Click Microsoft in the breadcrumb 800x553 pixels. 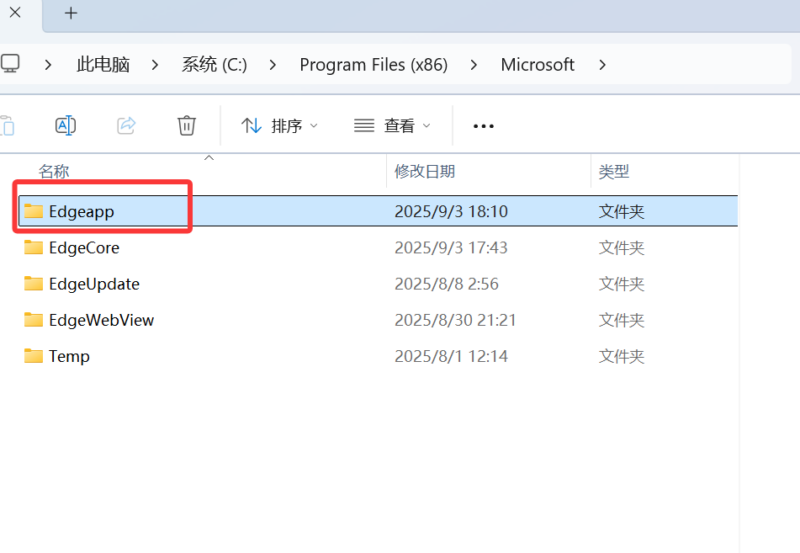point(537,65)
